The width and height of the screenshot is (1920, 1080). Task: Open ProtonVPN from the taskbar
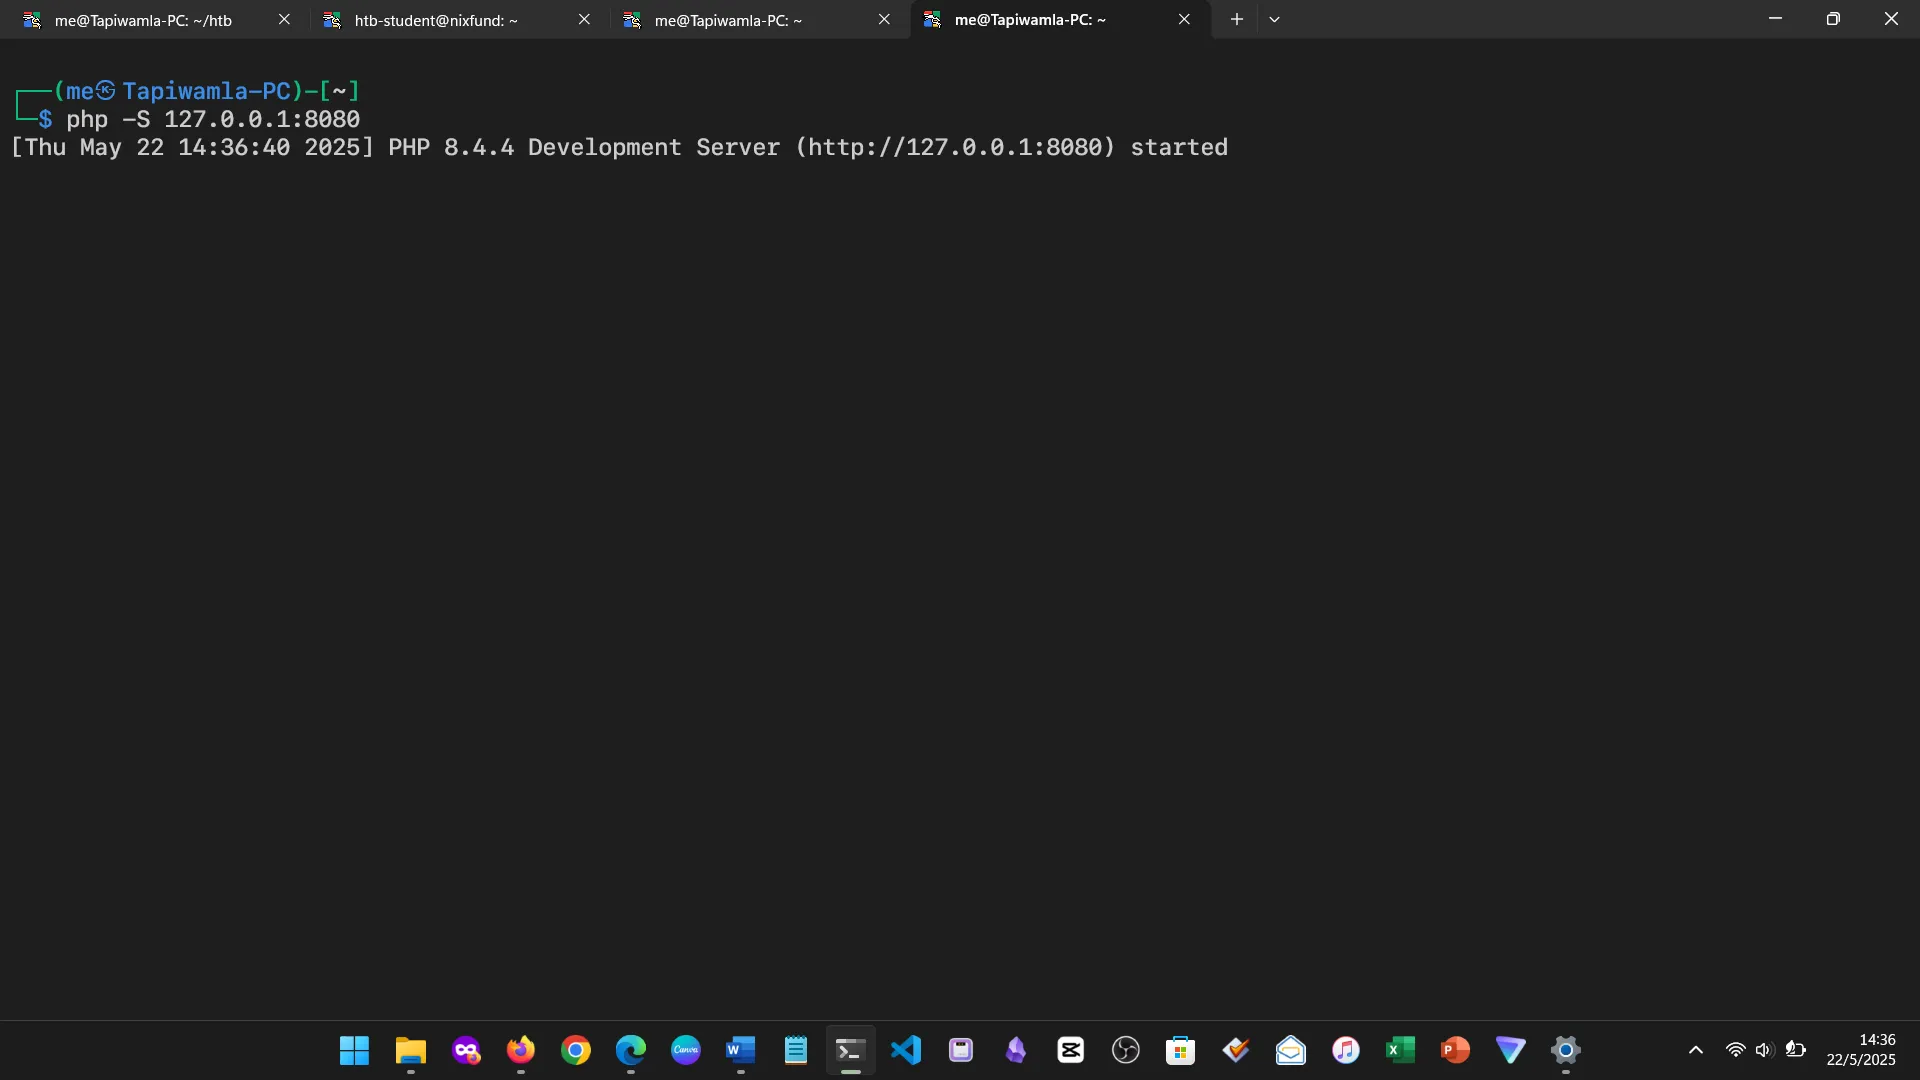pyautogui.click(x=1511, y=1051)
